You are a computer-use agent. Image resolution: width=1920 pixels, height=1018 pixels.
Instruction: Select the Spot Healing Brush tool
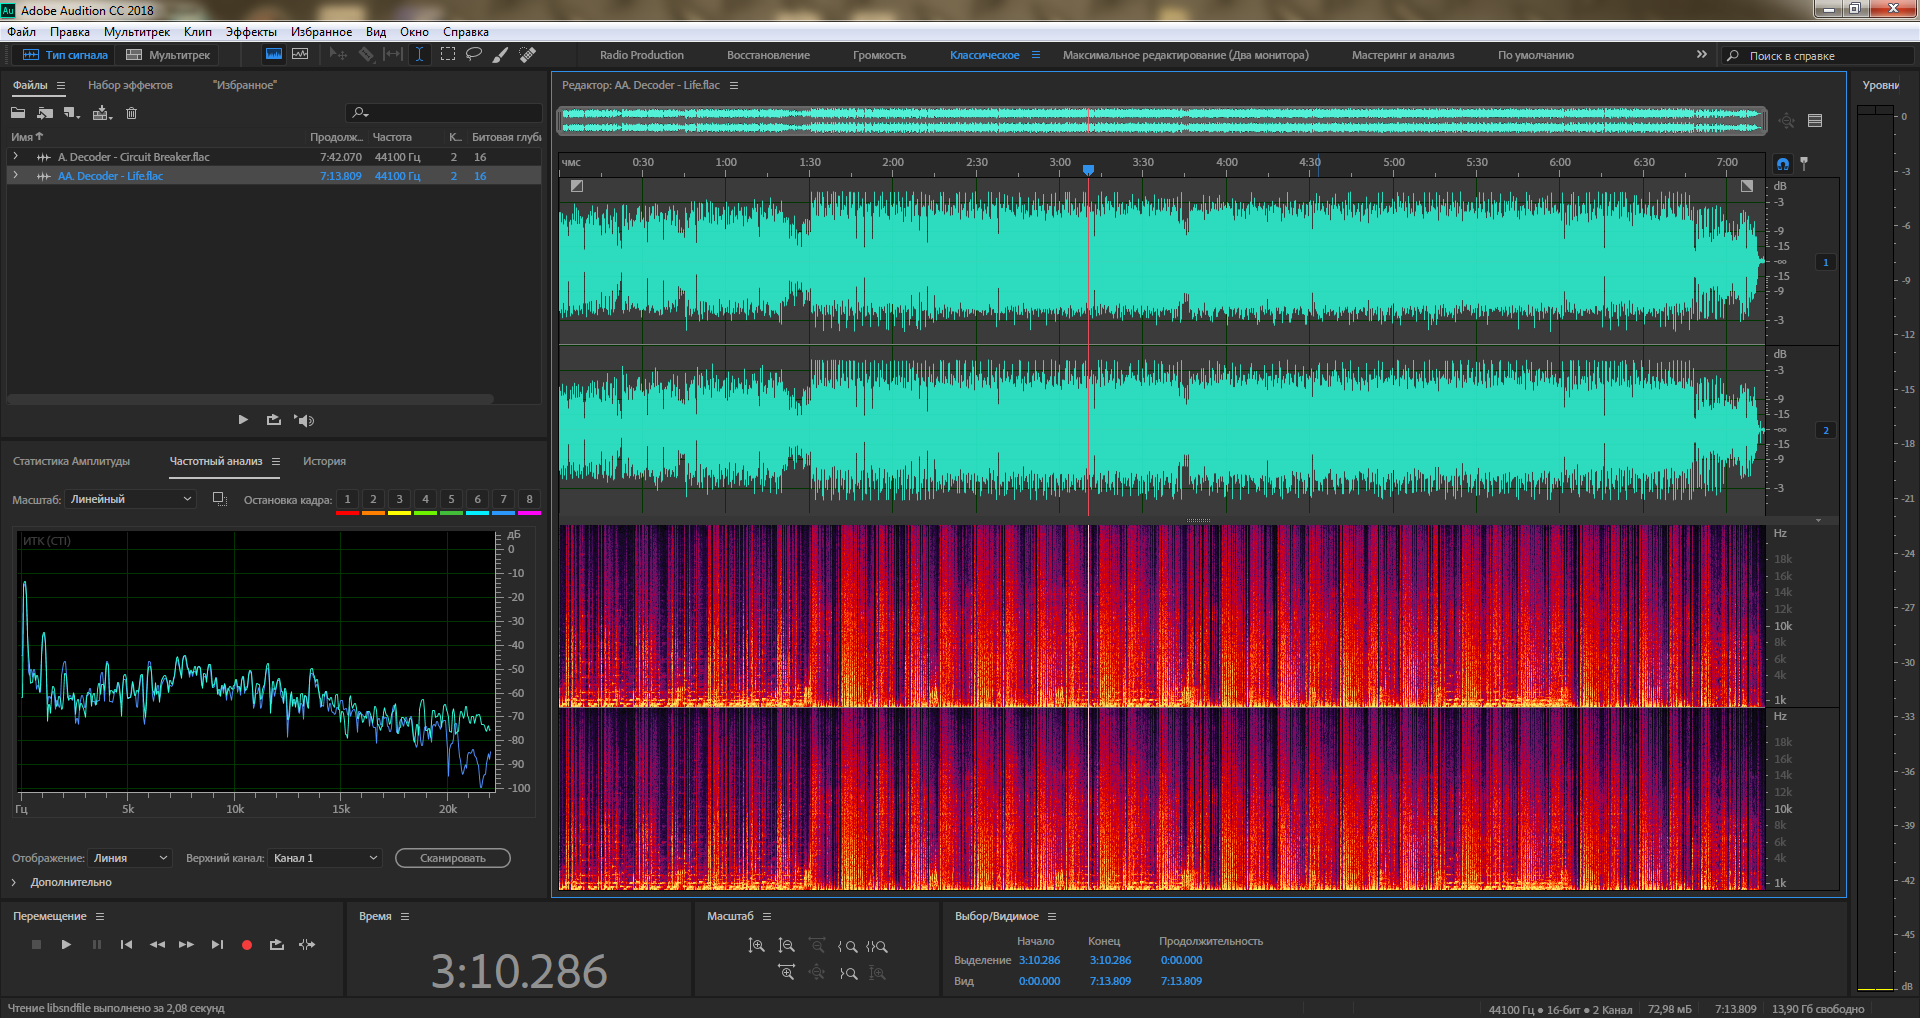coord(527,54)
